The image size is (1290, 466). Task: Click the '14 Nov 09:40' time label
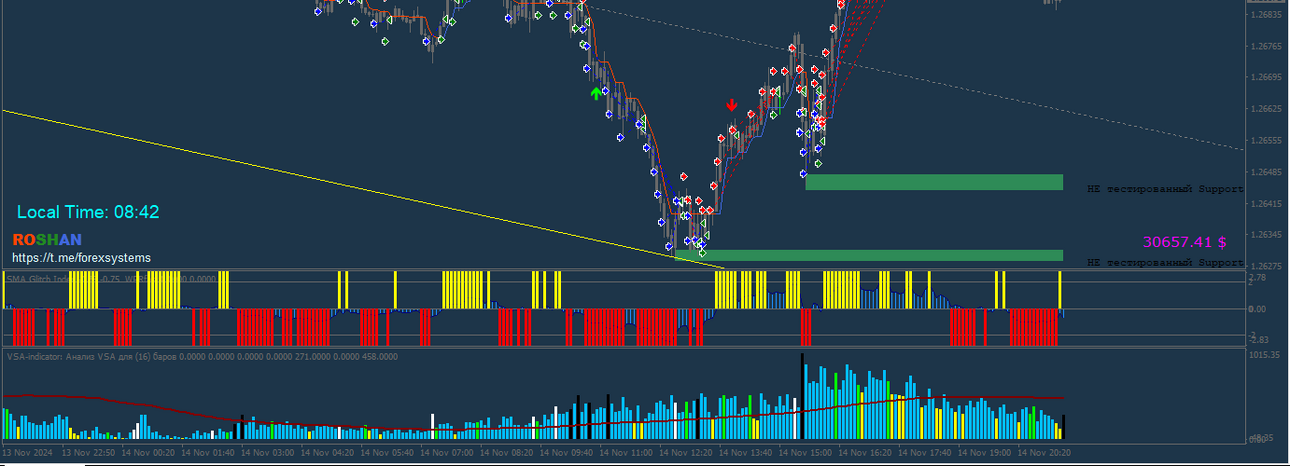566,452
